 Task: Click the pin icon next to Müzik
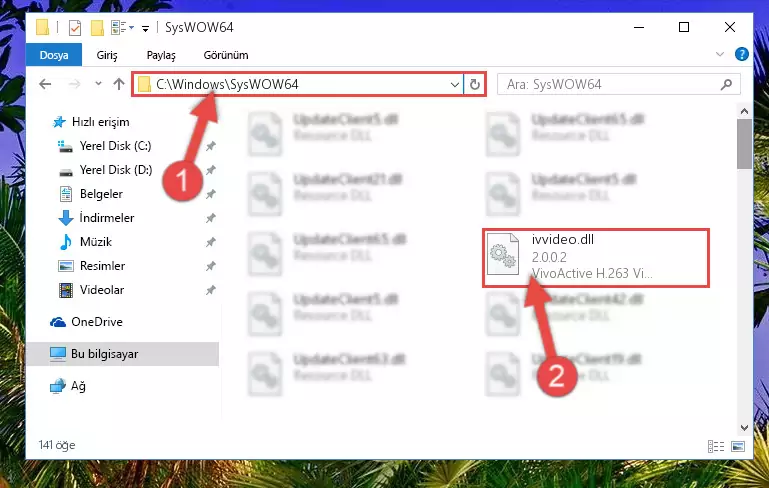[x=210, y=242]
